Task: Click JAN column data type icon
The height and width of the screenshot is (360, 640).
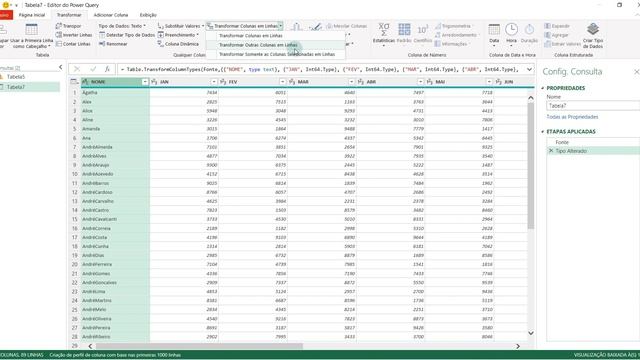Action: [154, 82]
